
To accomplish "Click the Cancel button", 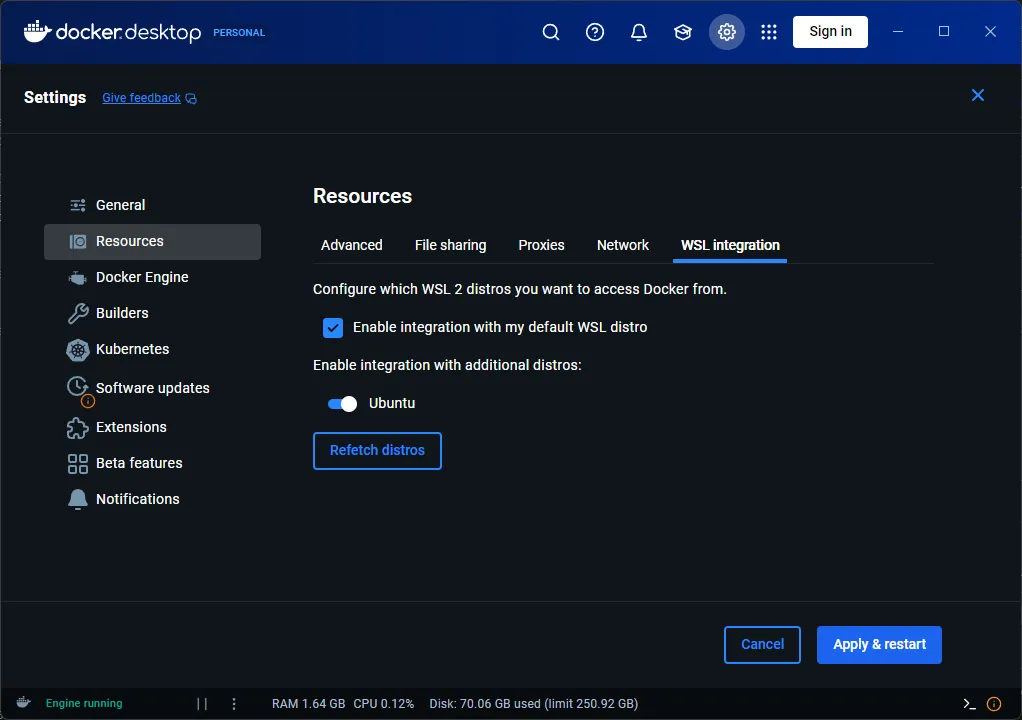I will [x=762, y=645].
